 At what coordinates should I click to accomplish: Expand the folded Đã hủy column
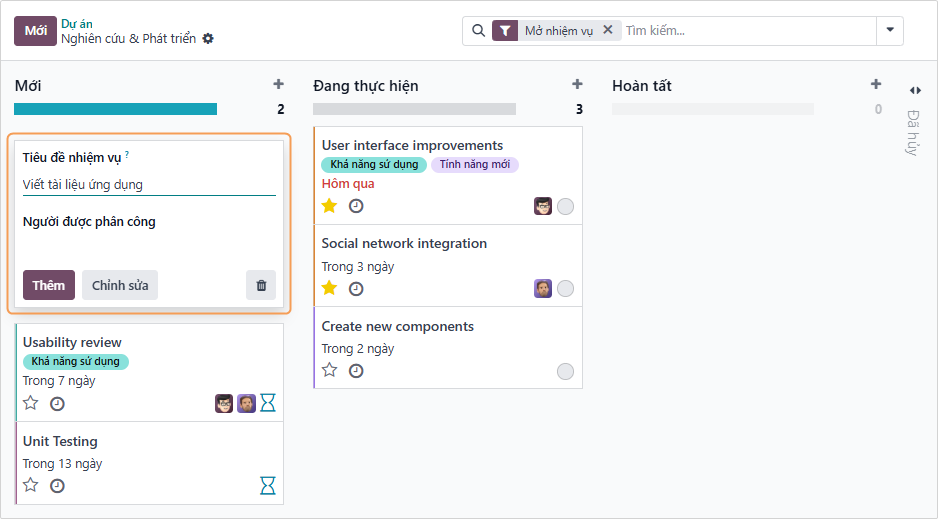tap(914, 91)
